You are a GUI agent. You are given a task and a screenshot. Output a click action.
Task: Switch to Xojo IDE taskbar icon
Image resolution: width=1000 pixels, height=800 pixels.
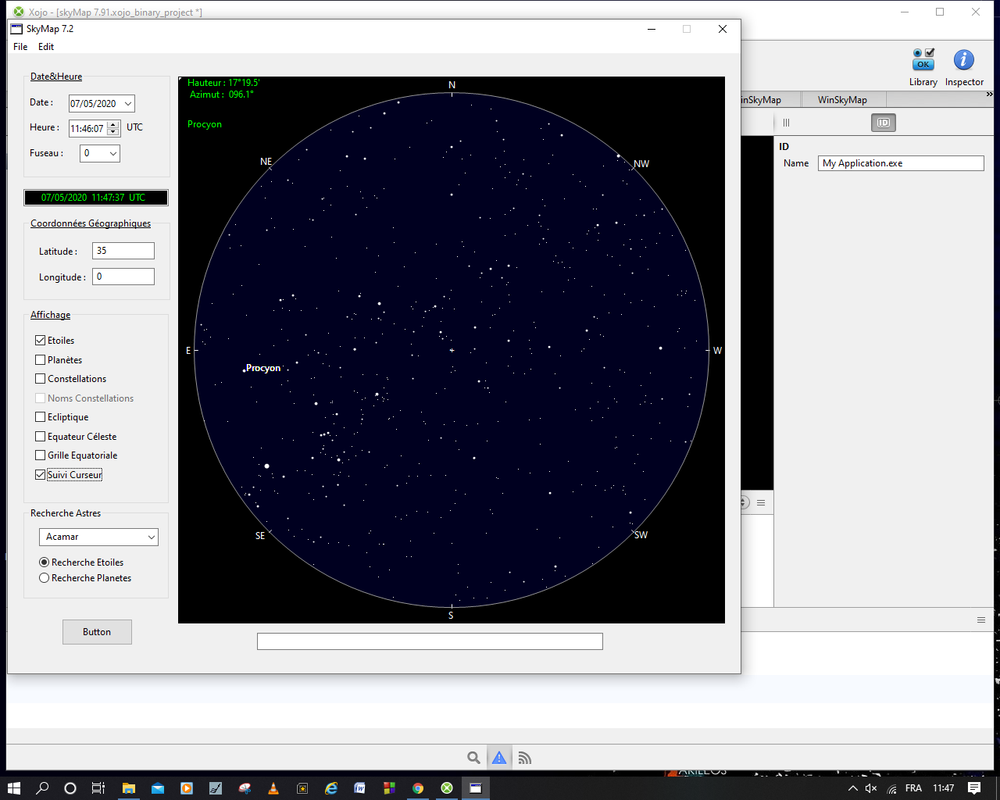click(447, 788)
